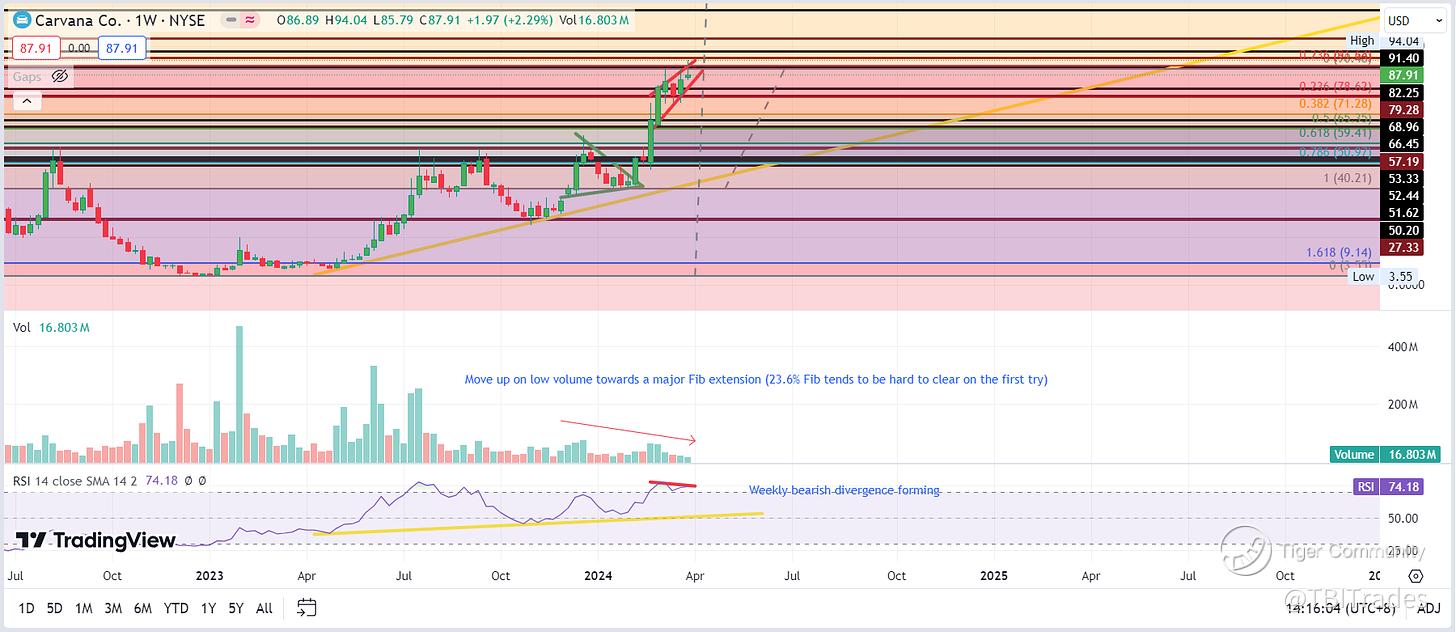Select the 6M time range
Screen dimensions: 1456x632
(143, 608)
